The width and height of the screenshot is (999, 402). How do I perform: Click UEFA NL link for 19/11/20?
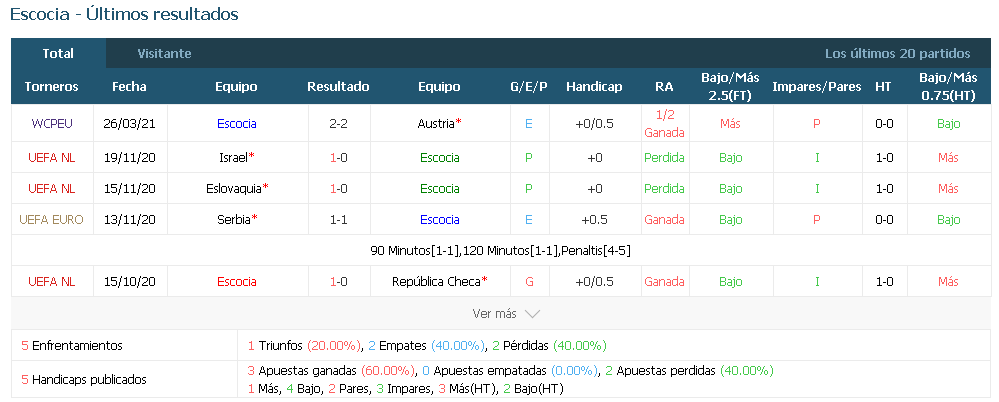[52, 157]
